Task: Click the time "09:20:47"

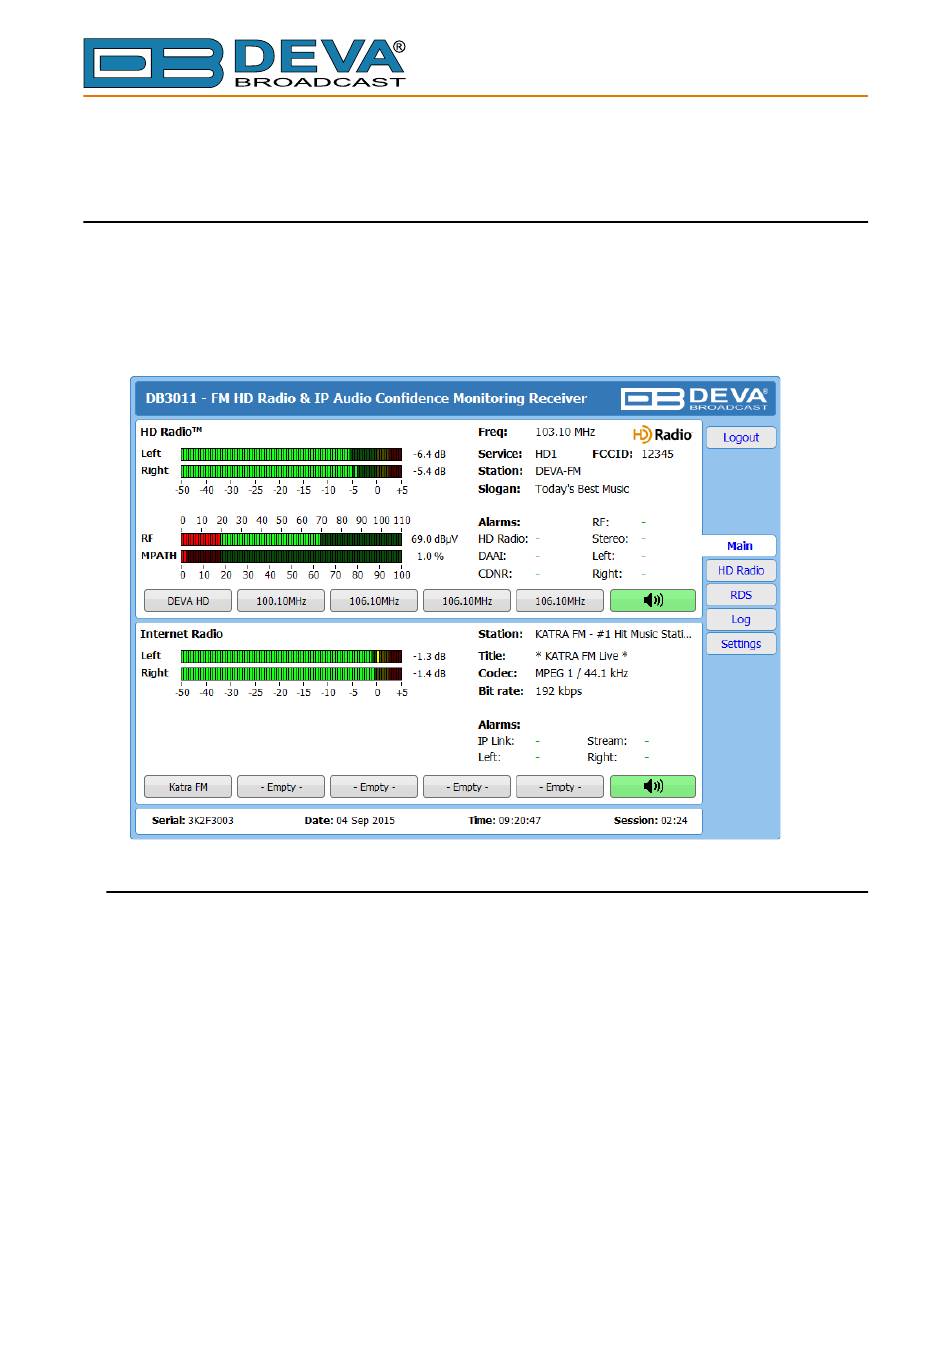Action: tap(519, 820)
